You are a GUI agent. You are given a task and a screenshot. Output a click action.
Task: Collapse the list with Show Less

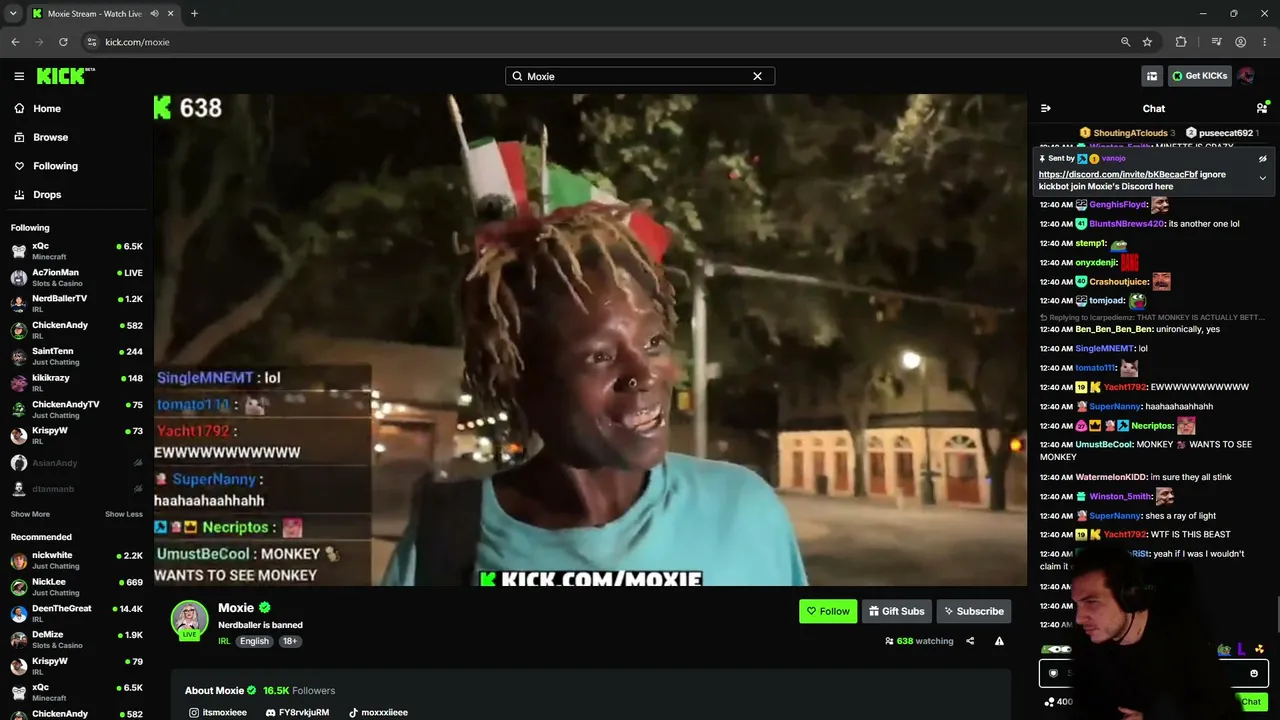coord(124,514)
